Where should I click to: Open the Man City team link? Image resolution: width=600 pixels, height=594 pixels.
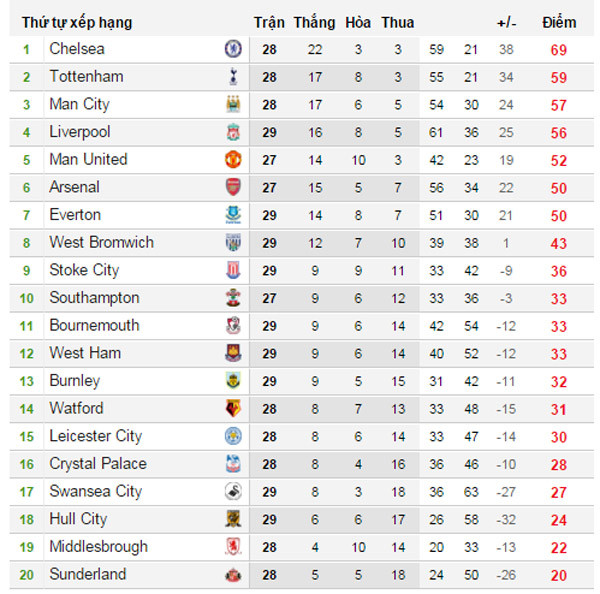(79, 104)
